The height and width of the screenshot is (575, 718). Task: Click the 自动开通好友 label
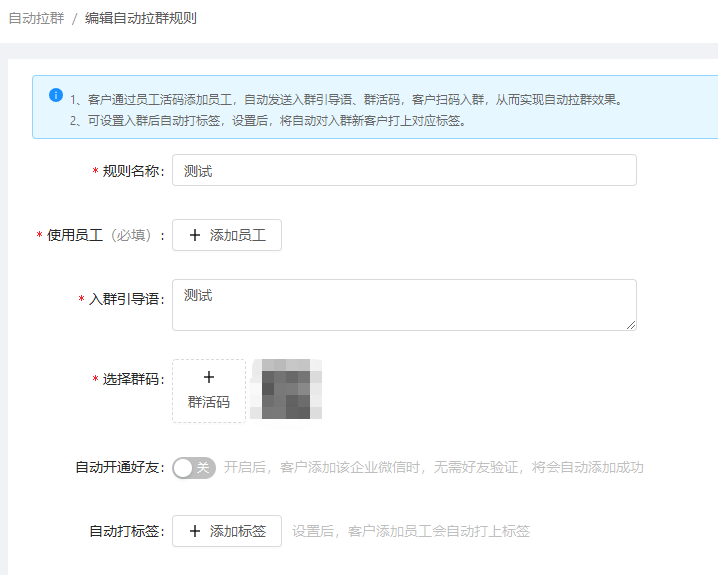(x=120, y=467)
